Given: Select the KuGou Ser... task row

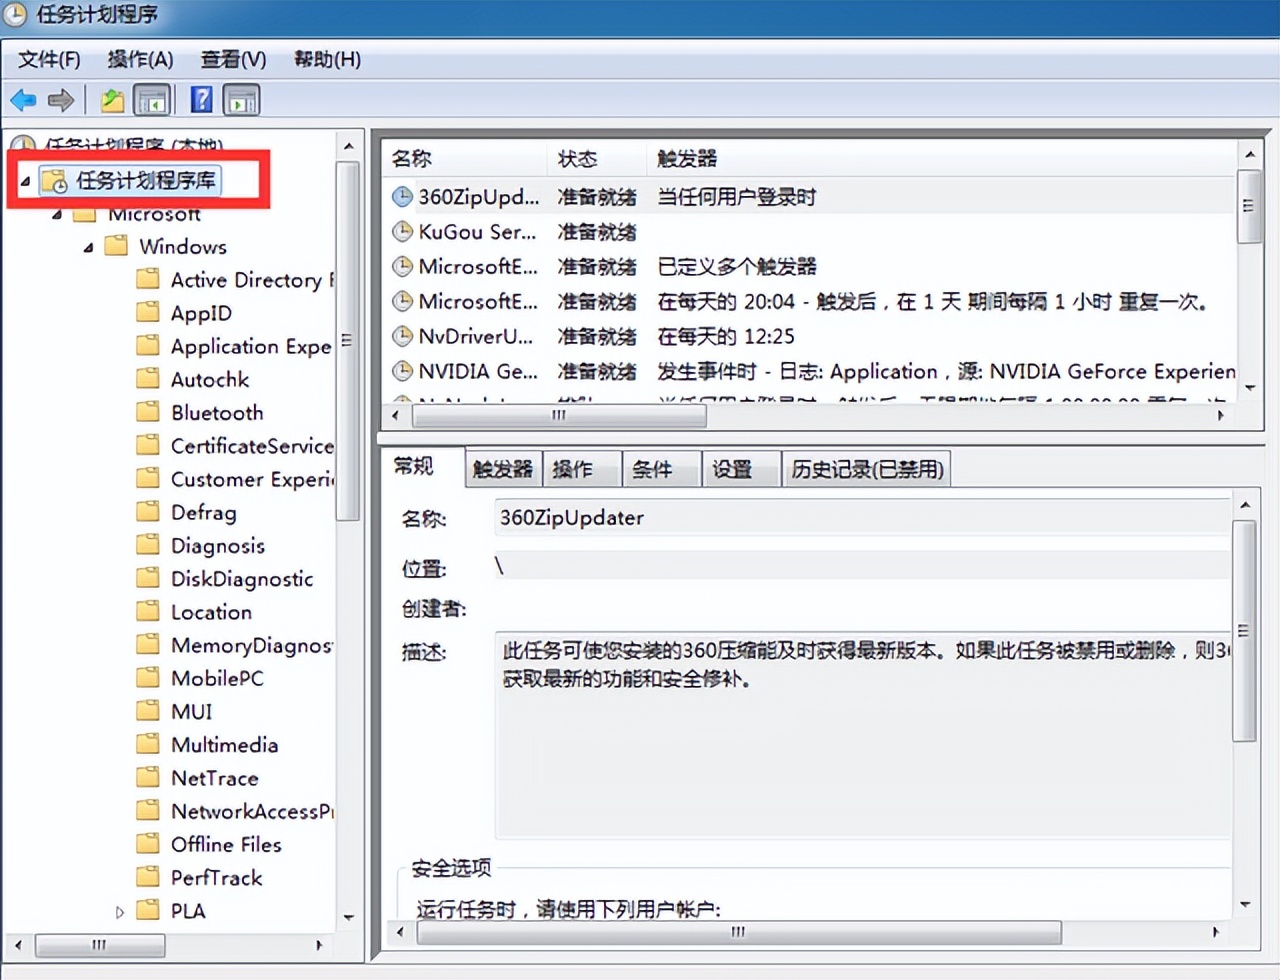Looking at the screenshot, I should (x=470, y=232).
